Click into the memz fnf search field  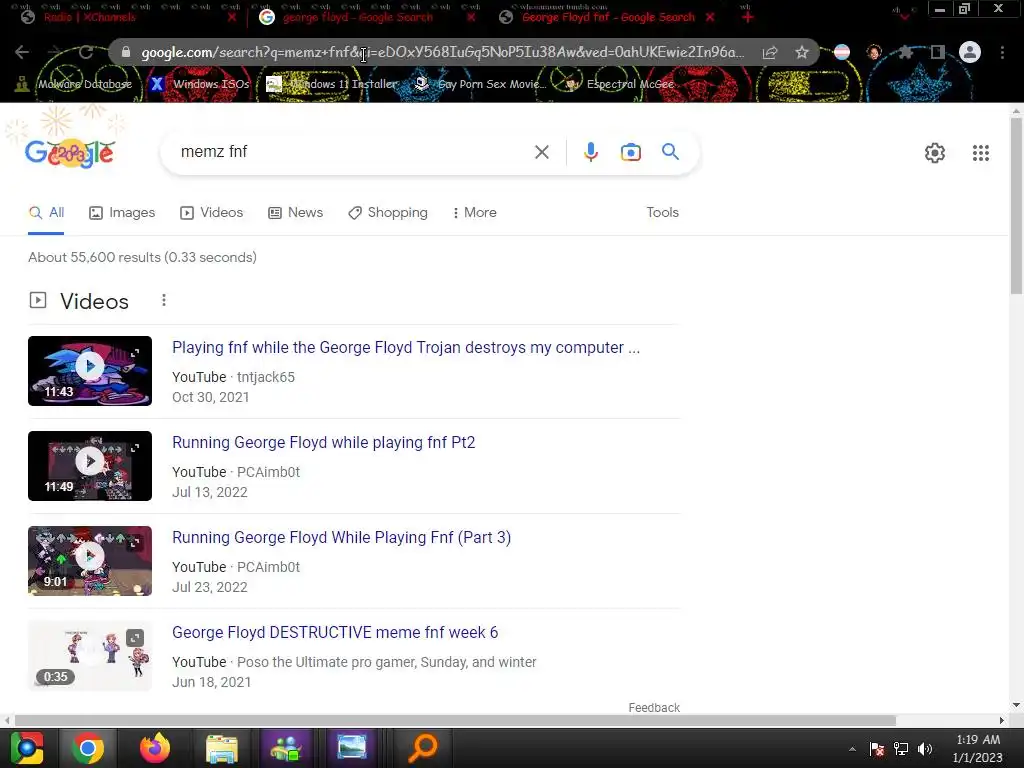click(349, 152)
